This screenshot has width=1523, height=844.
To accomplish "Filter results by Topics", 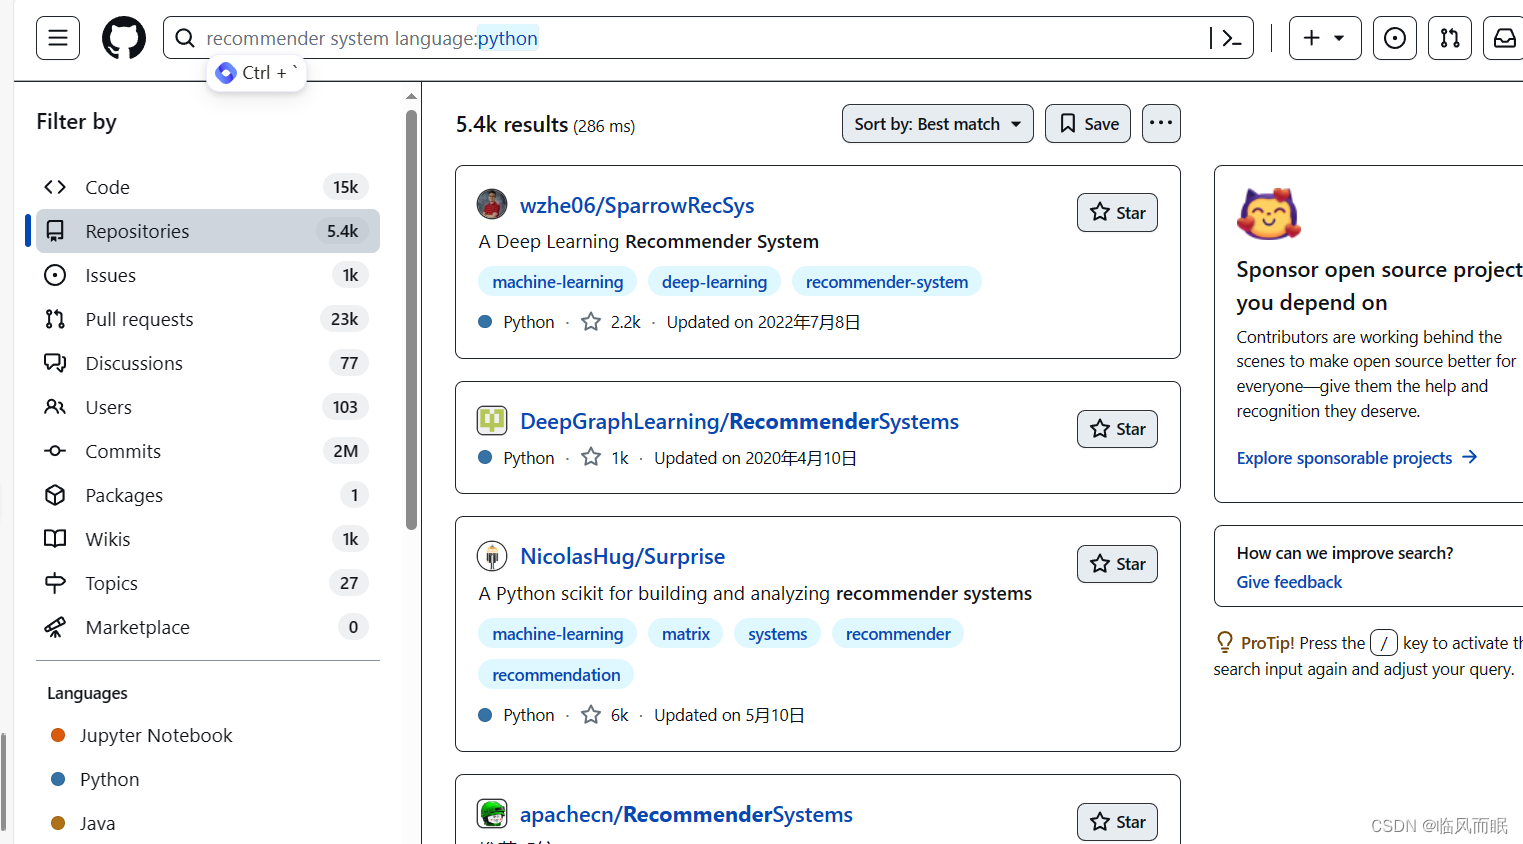I will click(x=208, y=583).
